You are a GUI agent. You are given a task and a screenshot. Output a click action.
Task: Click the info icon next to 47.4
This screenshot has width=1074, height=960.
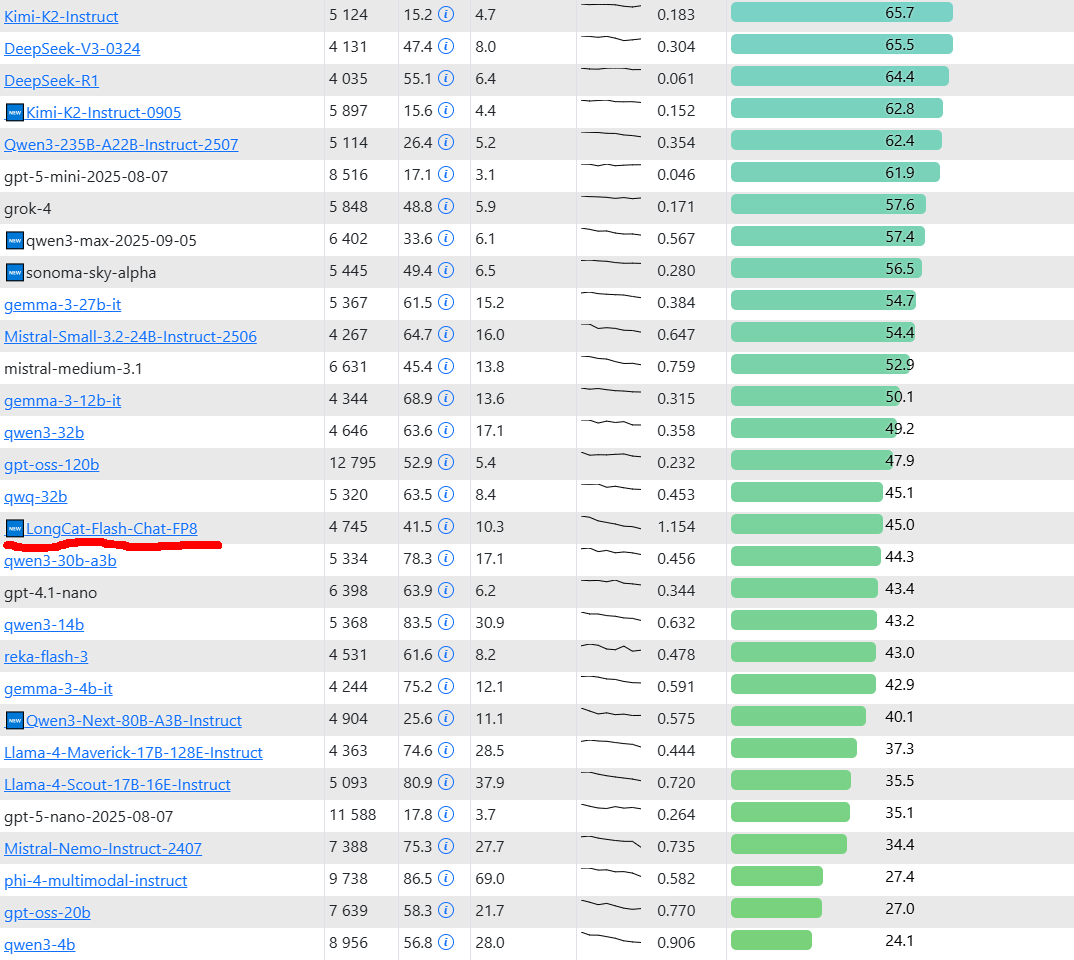point(446,47)
